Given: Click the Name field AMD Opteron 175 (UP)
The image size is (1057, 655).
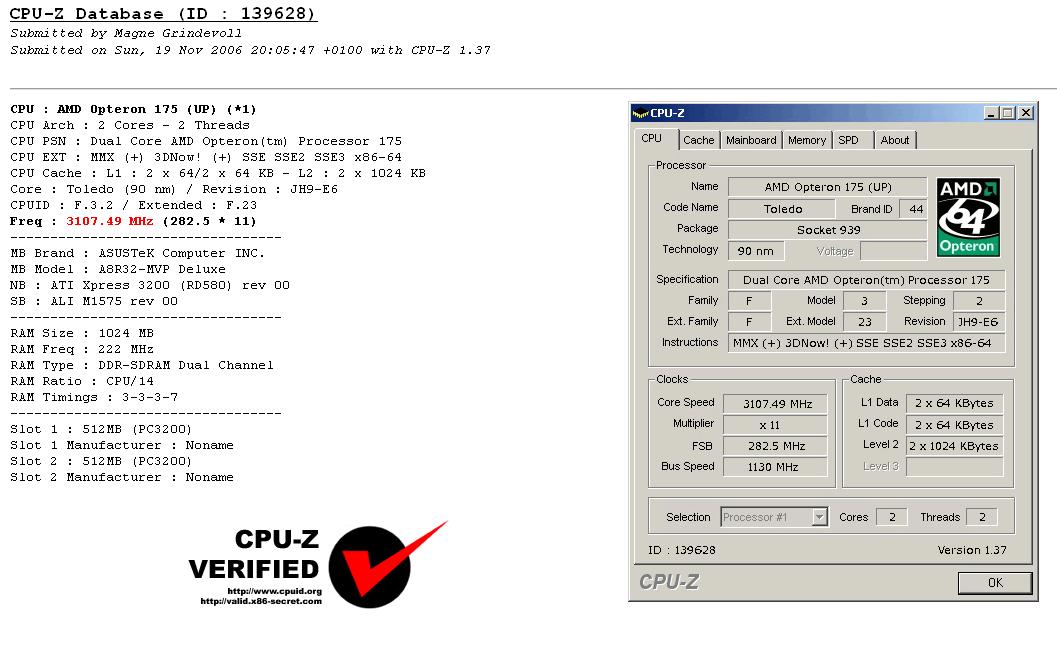Looking at the screenshot, I should click(x=828, y=187).
